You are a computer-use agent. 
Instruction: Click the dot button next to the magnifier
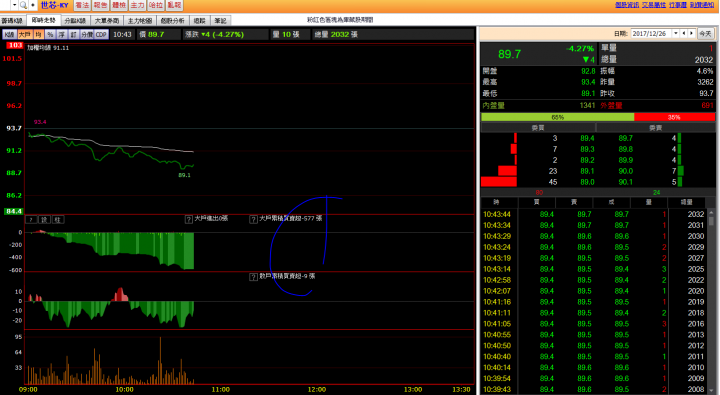tap(32, 5)
